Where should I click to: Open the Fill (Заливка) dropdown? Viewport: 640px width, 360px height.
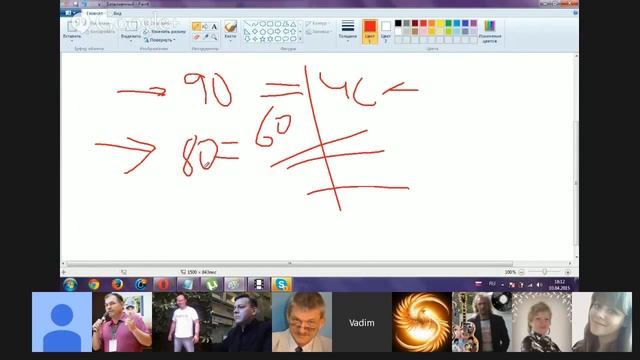[318, 31]
